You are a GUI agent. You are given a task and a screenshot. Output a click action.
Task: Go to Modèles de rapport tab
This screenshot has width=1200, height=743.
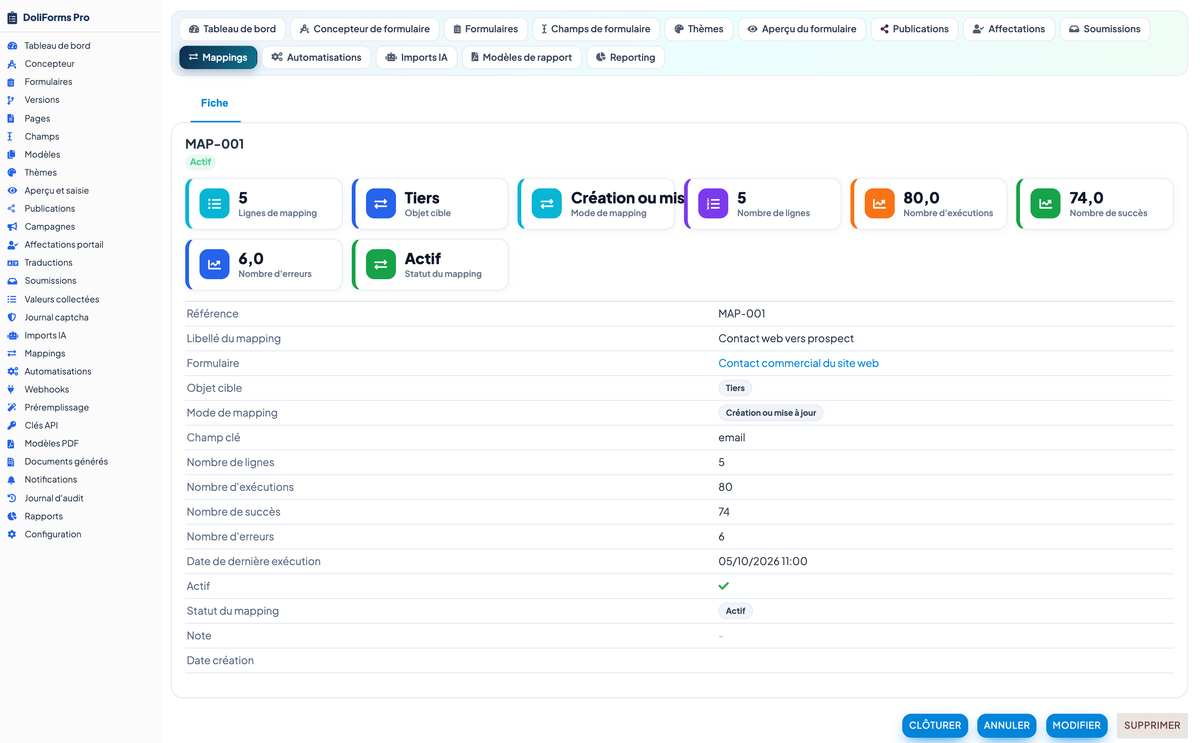(x=521, y=58)
